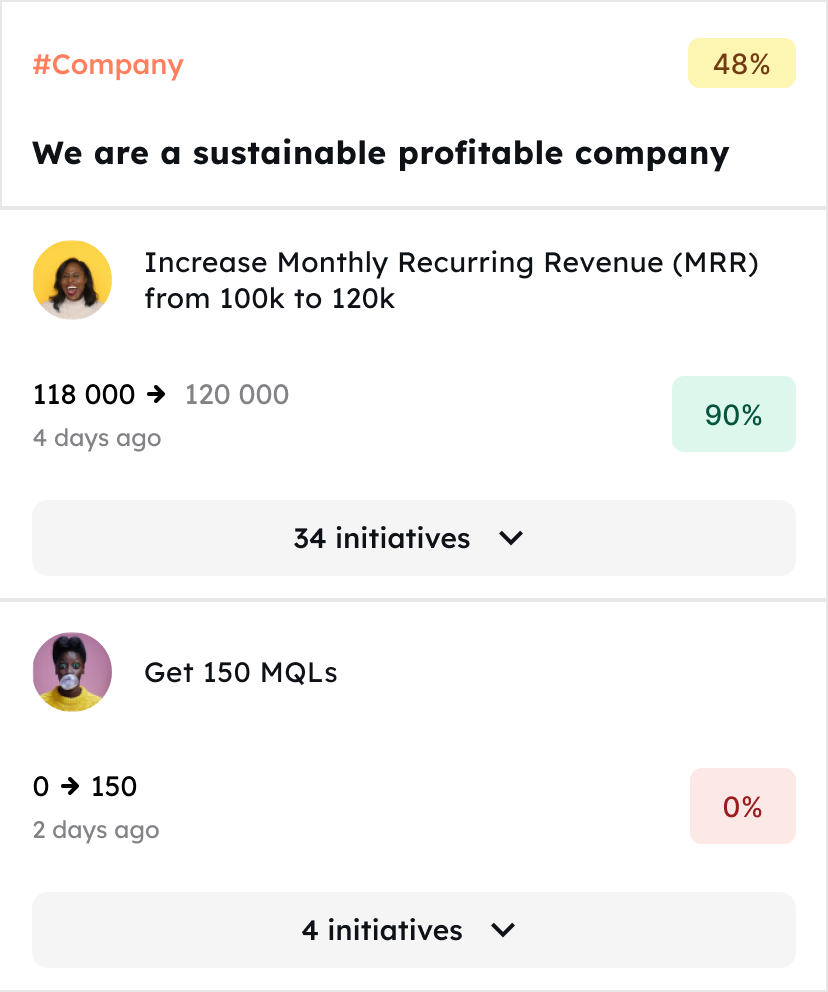Click the target value 120 000
The image size is (828, 992).
pos(237,395)
